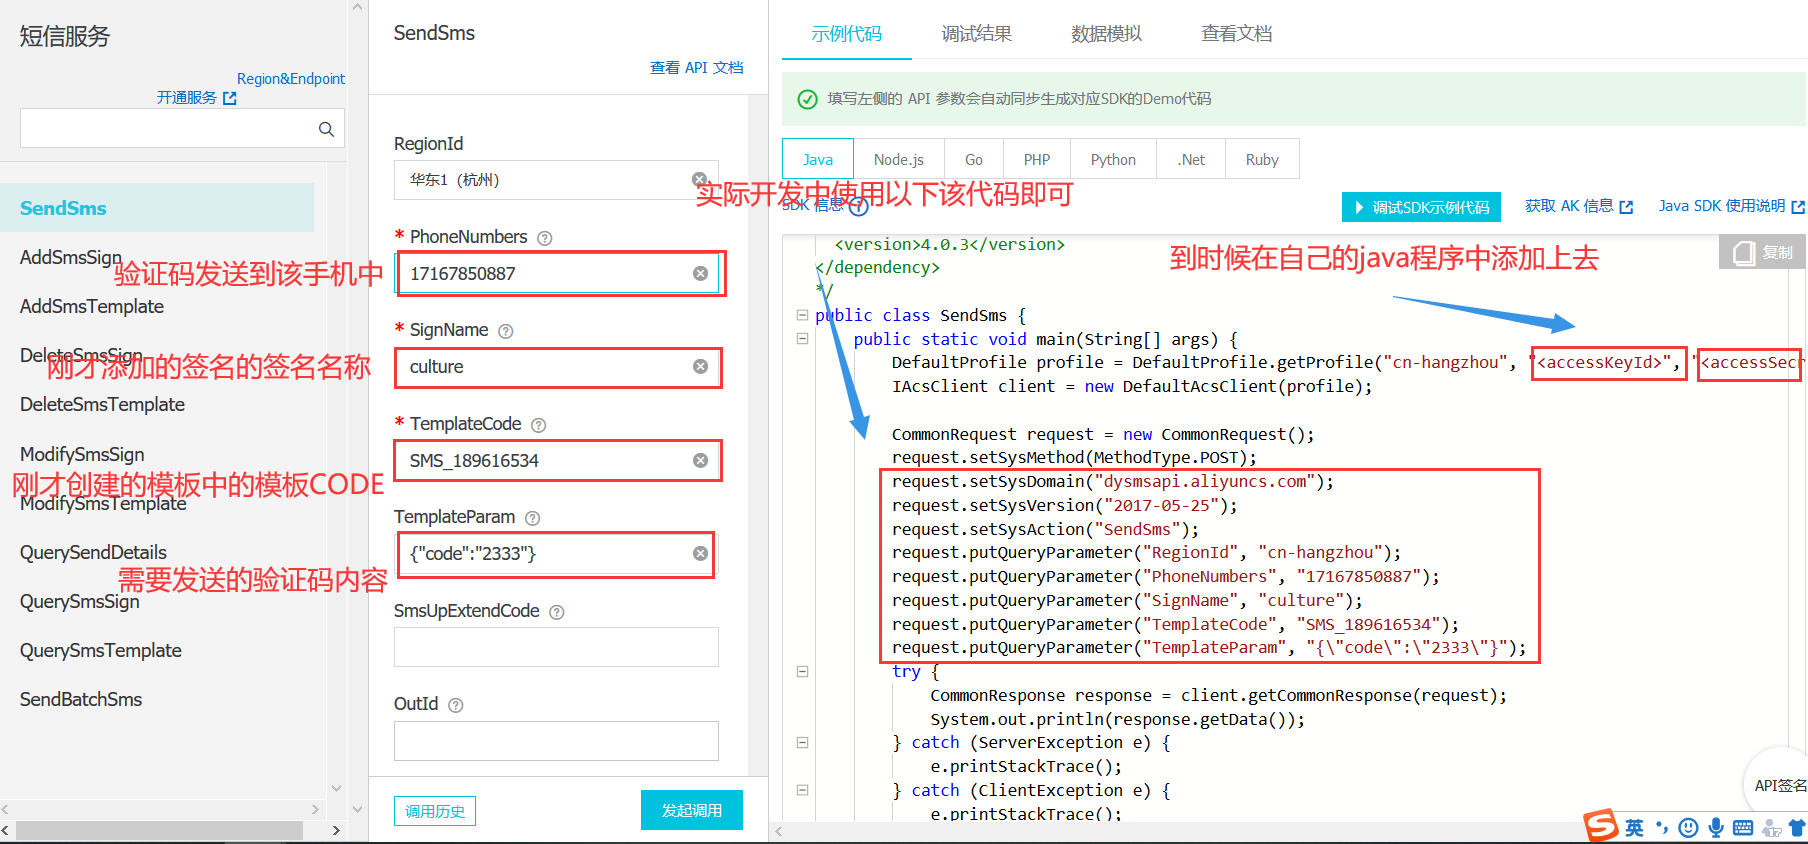
Task: Click the code panel scroll left arrow
Action: pos(779,831)
